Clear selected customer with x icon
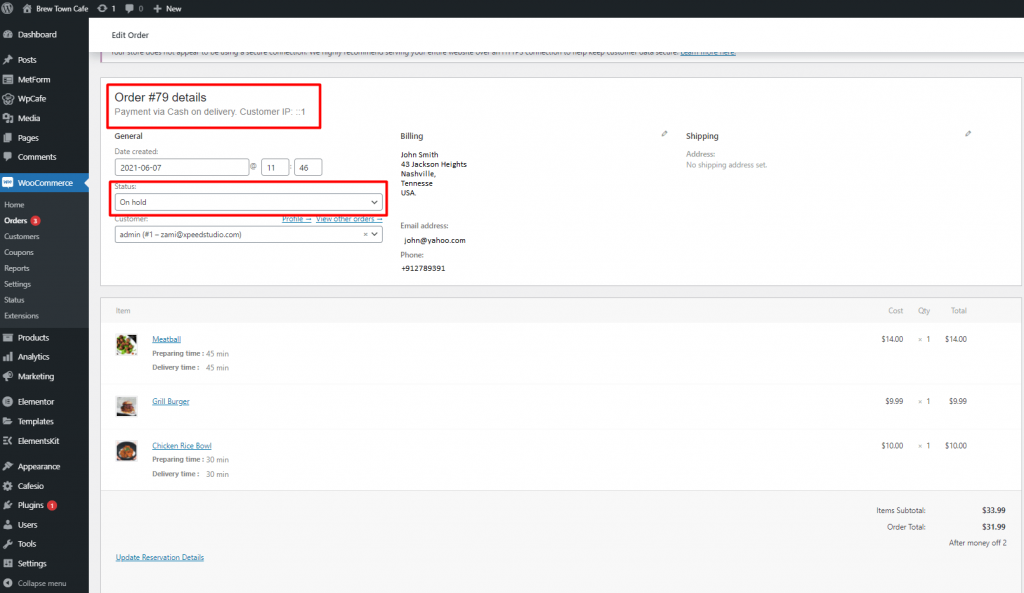1024x593 pixels. click(x=365, y=234)
